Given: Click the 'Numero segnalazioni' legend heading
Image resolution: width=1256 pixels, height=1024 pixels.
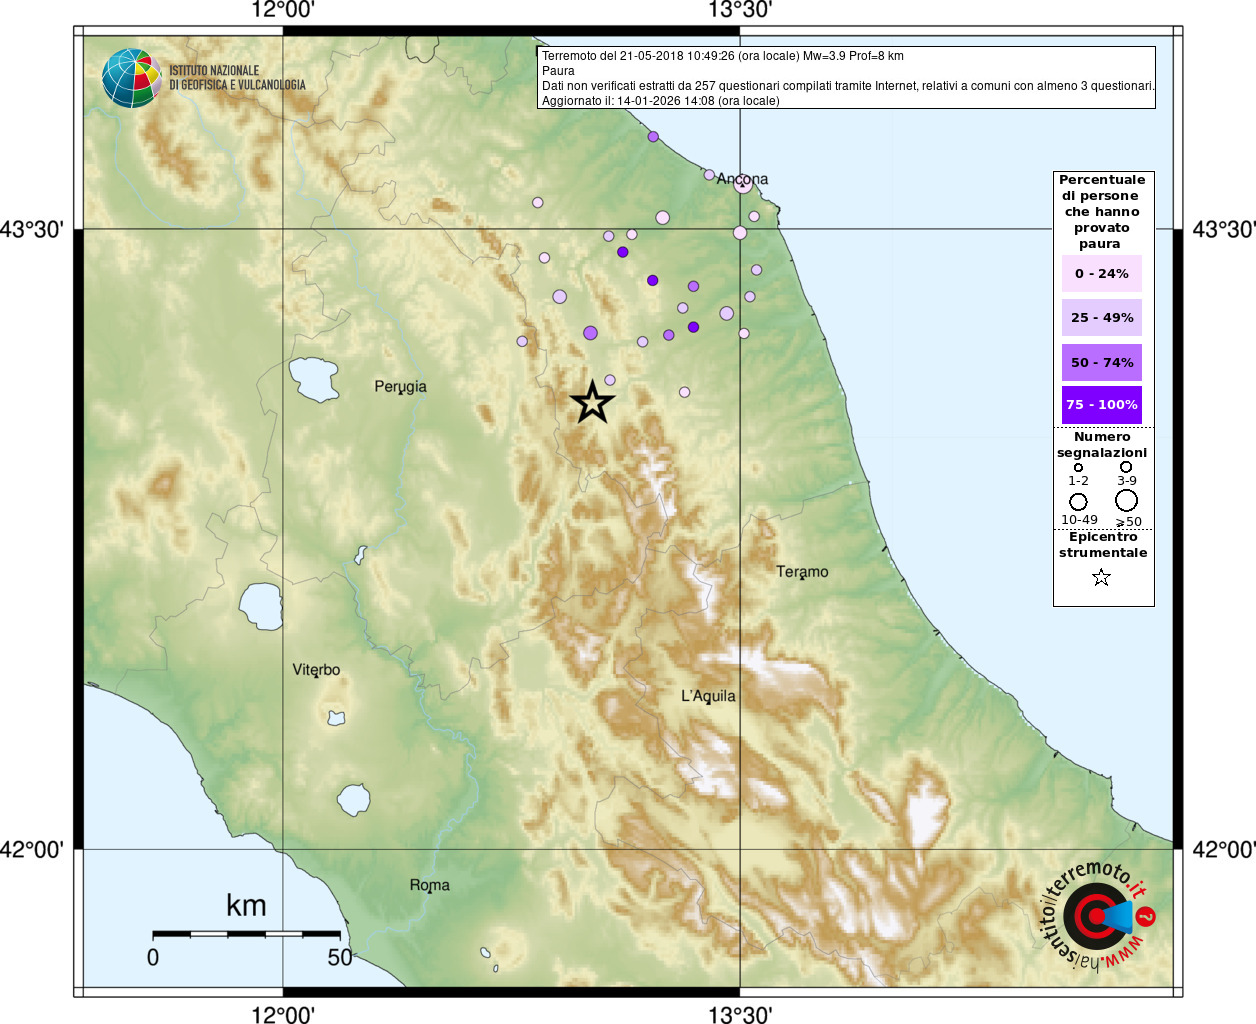Looking at the screenshot, I should point(1102,445).
